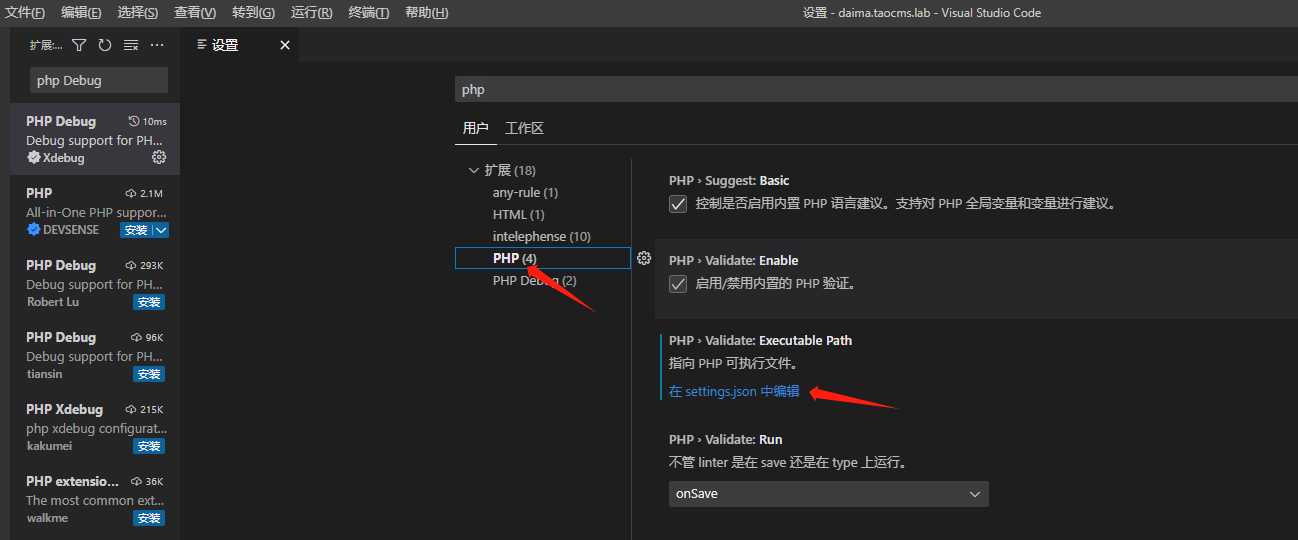Click PHP › Validate: Run heading
The width and height of the screenshot is (1298, 540).
coord(725,439)
